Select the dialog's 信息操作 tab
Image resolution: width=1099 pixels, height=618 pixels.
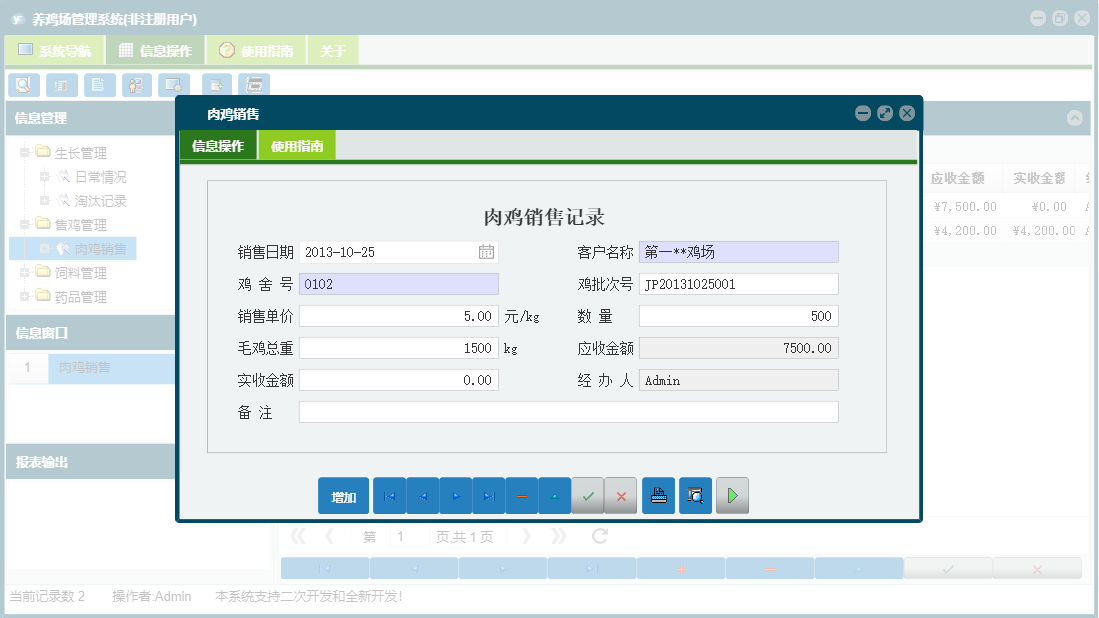(x=218, y=146)
